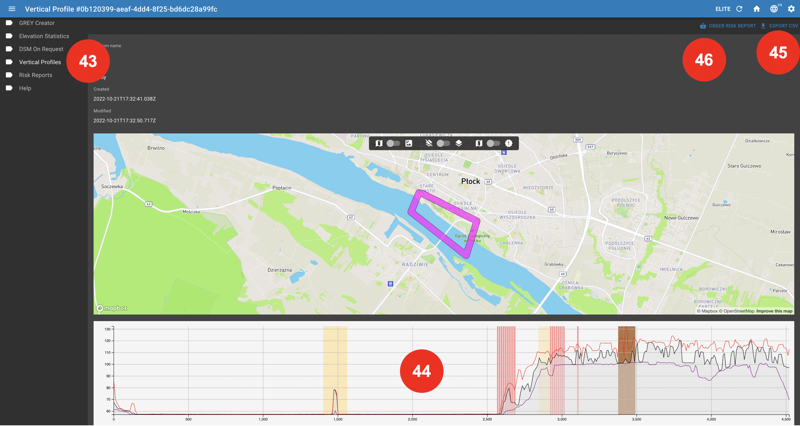Toggle the first map style switch

coord(393,144)
